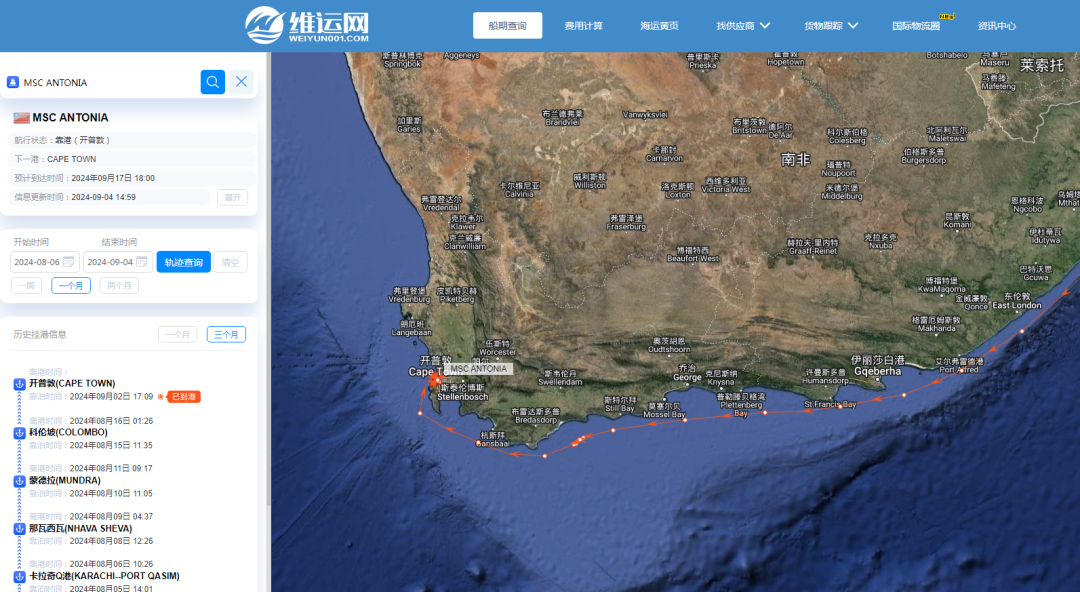
Task: Select the 一周 time range option
Action: (x=27, y=286)
